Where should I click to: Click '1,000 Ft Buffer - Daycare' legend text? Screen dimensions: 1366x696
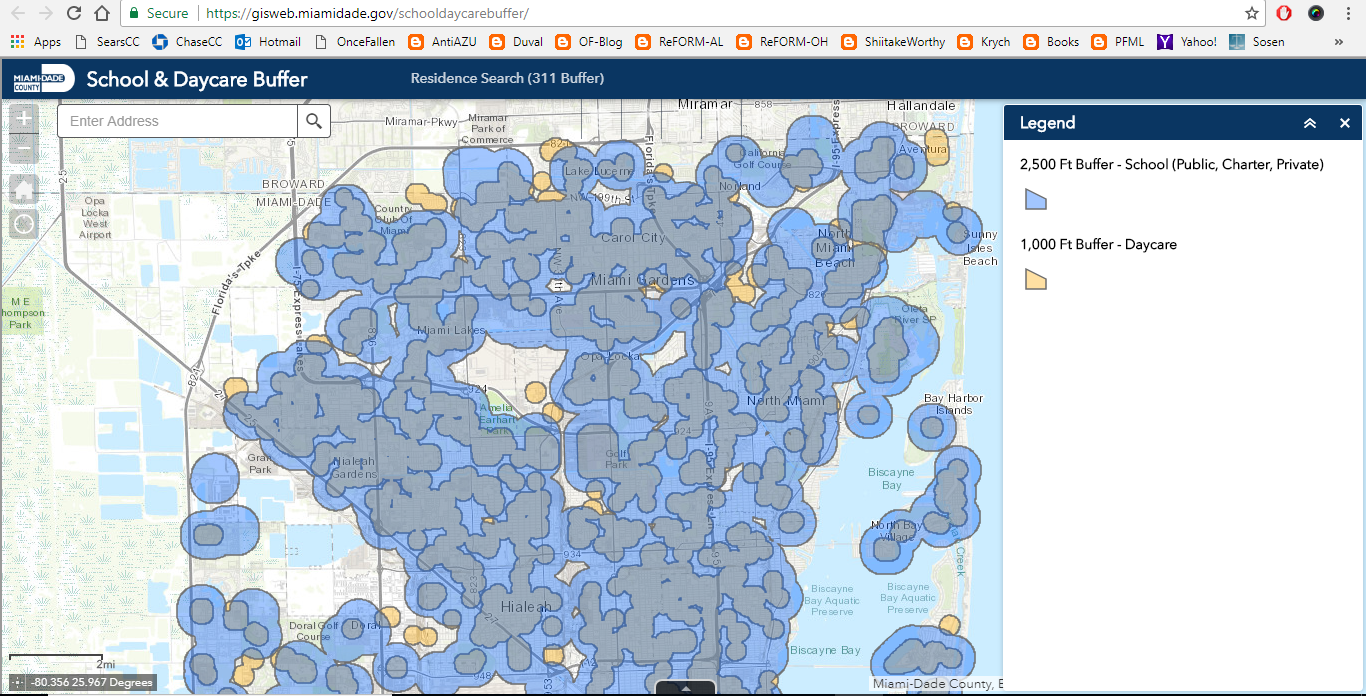click(1098, 244)
